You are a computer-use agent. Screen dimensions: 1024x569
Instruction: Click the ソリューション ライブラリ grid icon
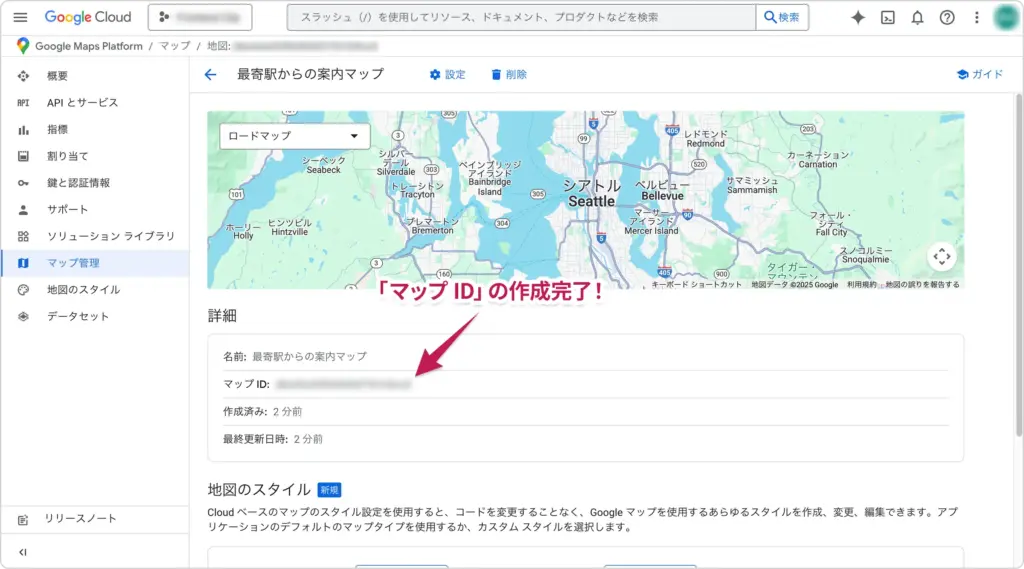click(23, 236)
